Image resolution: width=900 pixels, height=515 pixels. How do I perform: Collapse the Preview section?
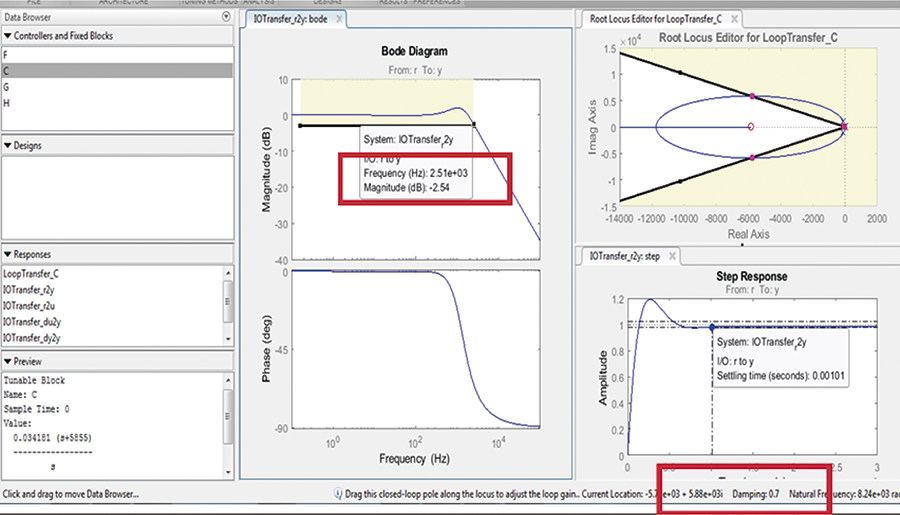click(8, 362)
